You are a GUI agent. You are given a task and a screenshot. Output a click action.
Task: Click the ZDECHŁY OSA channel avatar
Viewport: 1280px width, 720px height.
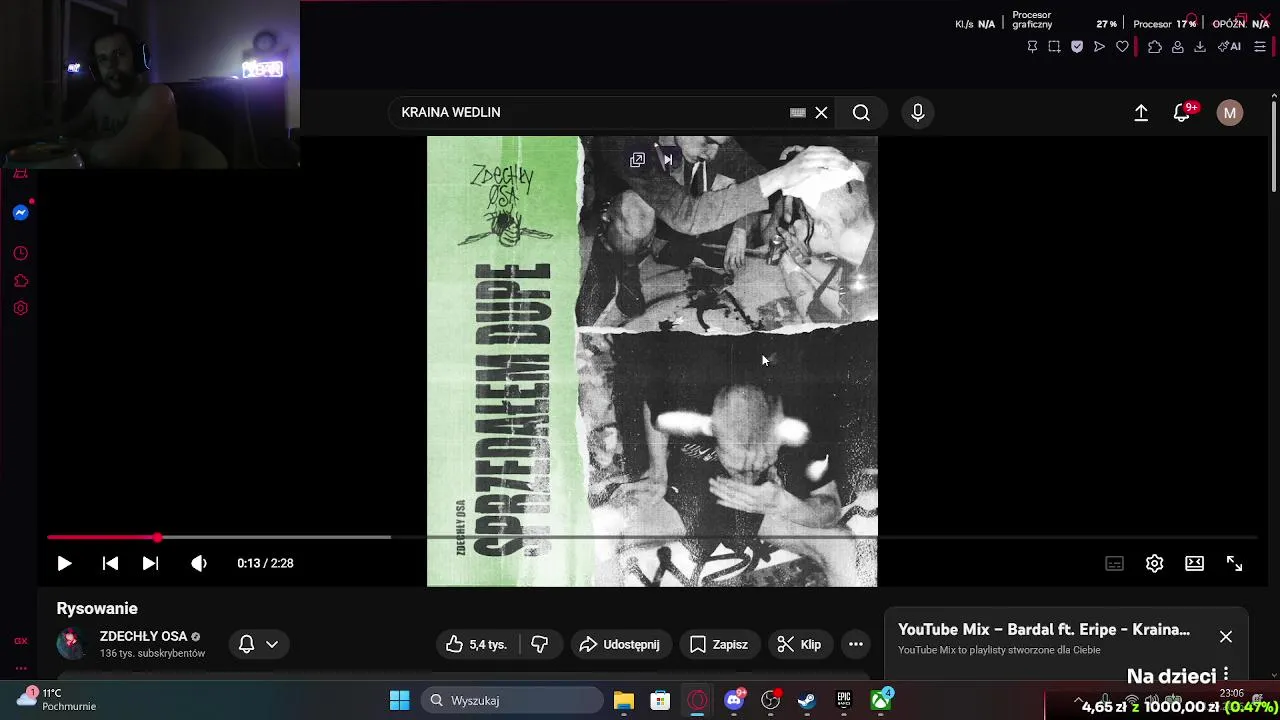[x=71, y=644]
